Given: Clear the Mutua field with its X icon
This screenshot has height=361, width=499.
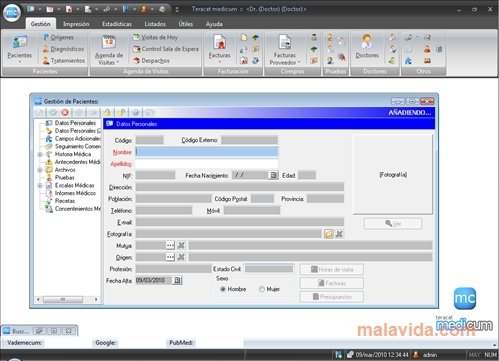Looking at the screenshot, I should click(181, 246).
